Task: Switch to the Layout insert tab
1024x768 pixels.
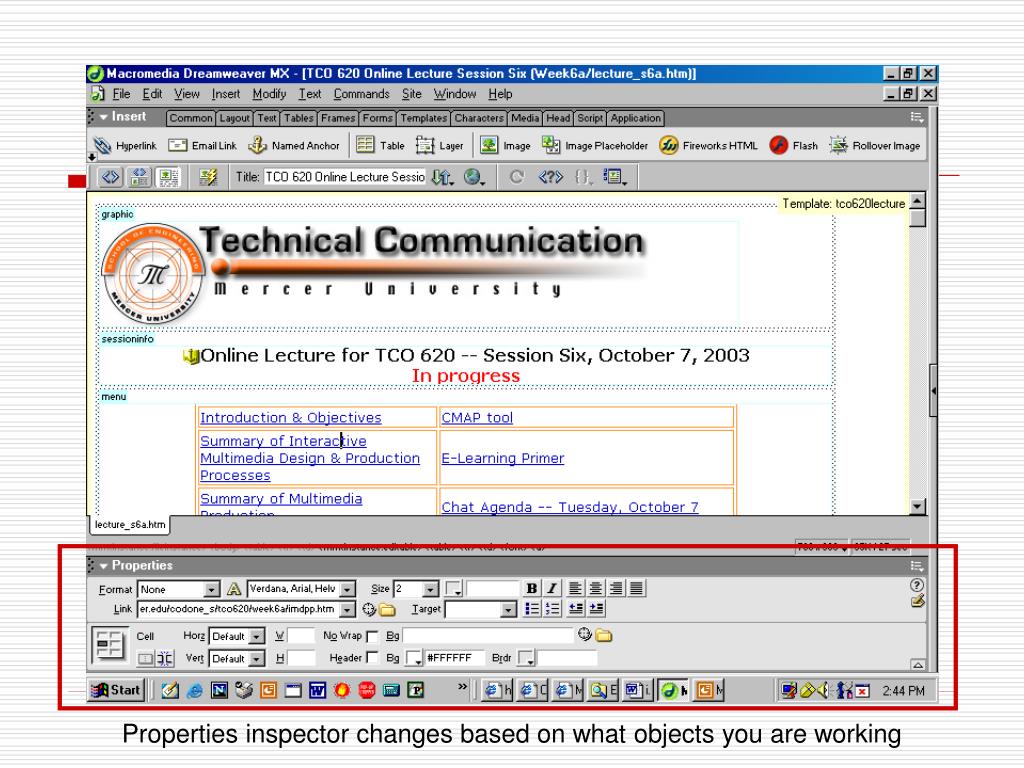Action: coord(234,118)
